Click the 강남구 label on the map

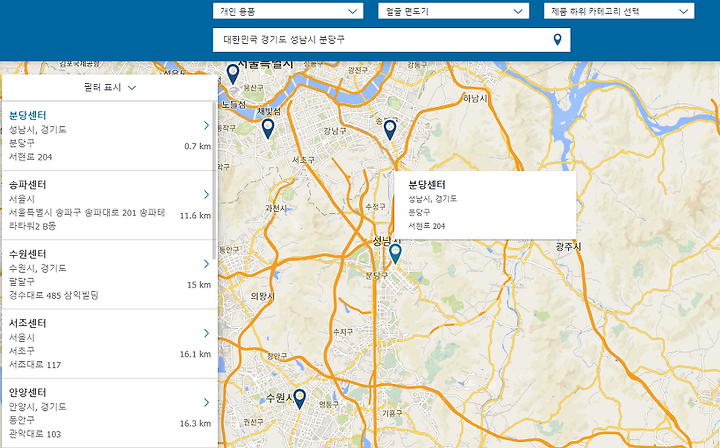point(334,131)
